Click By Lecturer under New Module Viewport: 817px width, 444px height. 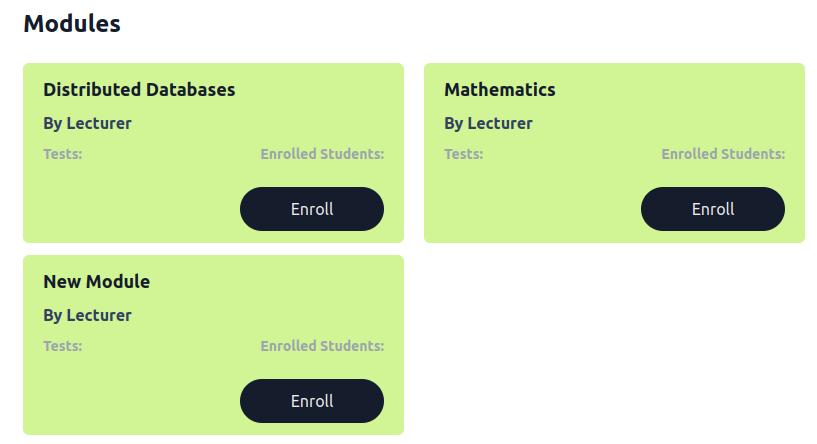tap(87, 316)
